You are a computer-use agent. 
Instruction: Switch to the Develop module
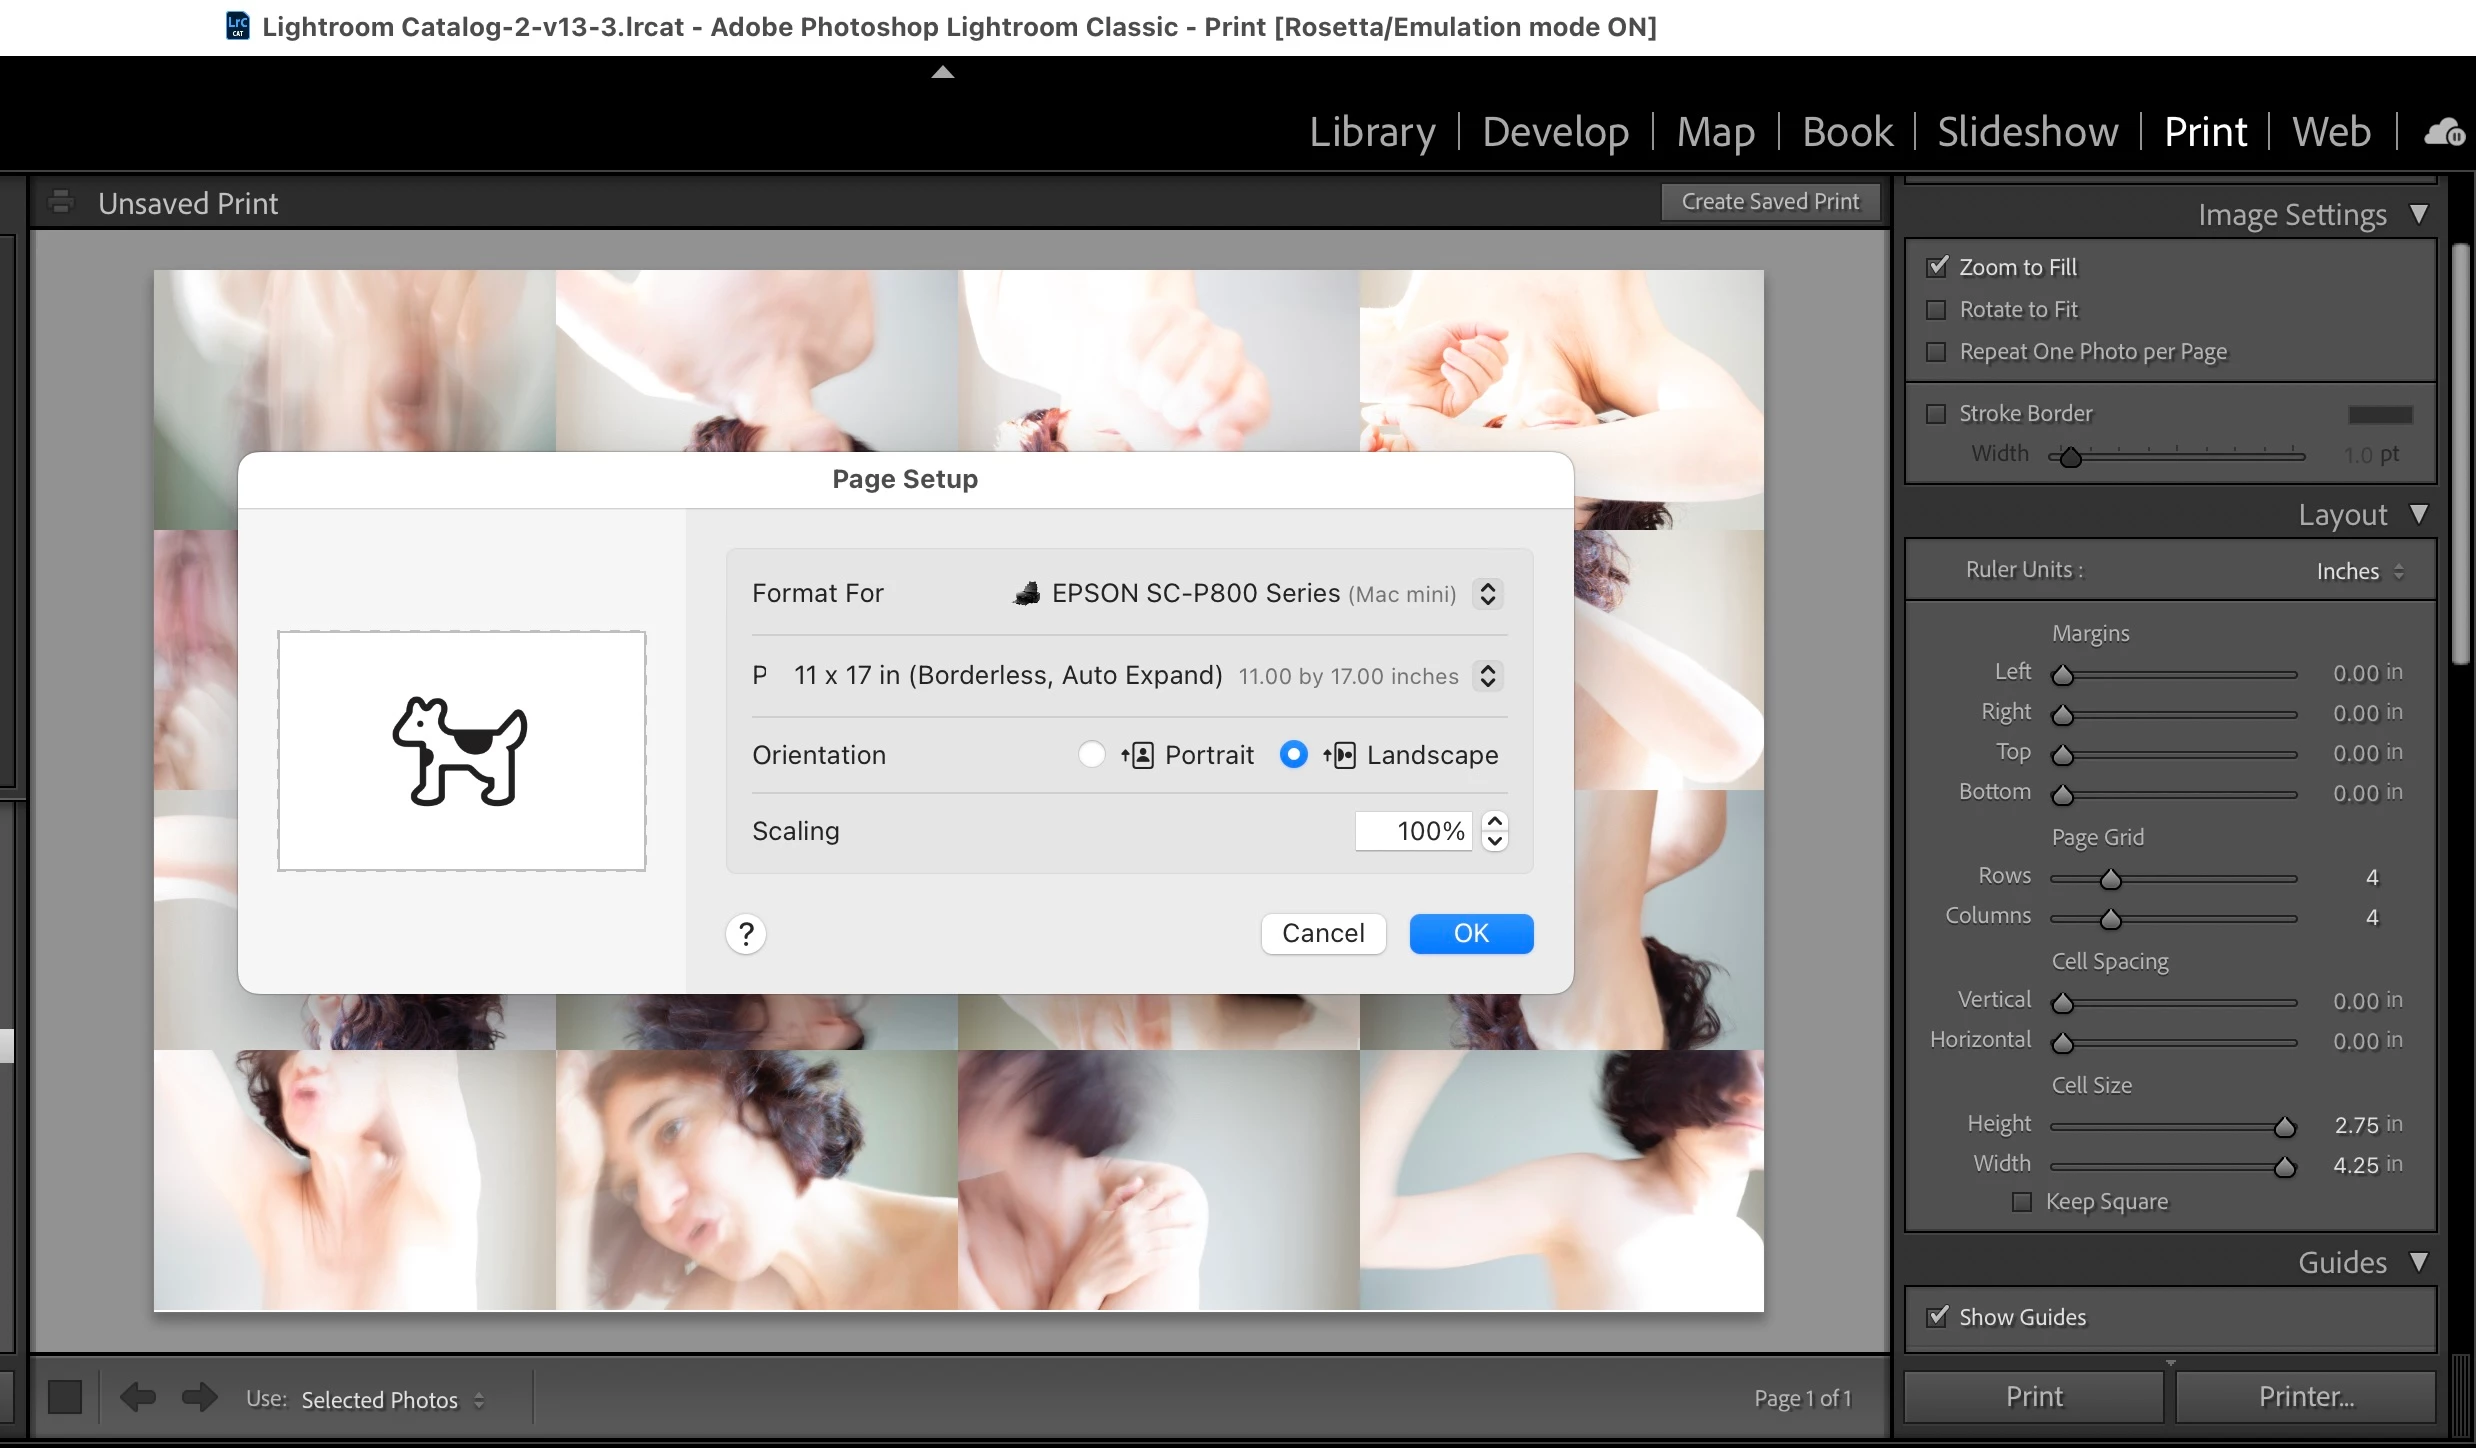[1555, 132]
